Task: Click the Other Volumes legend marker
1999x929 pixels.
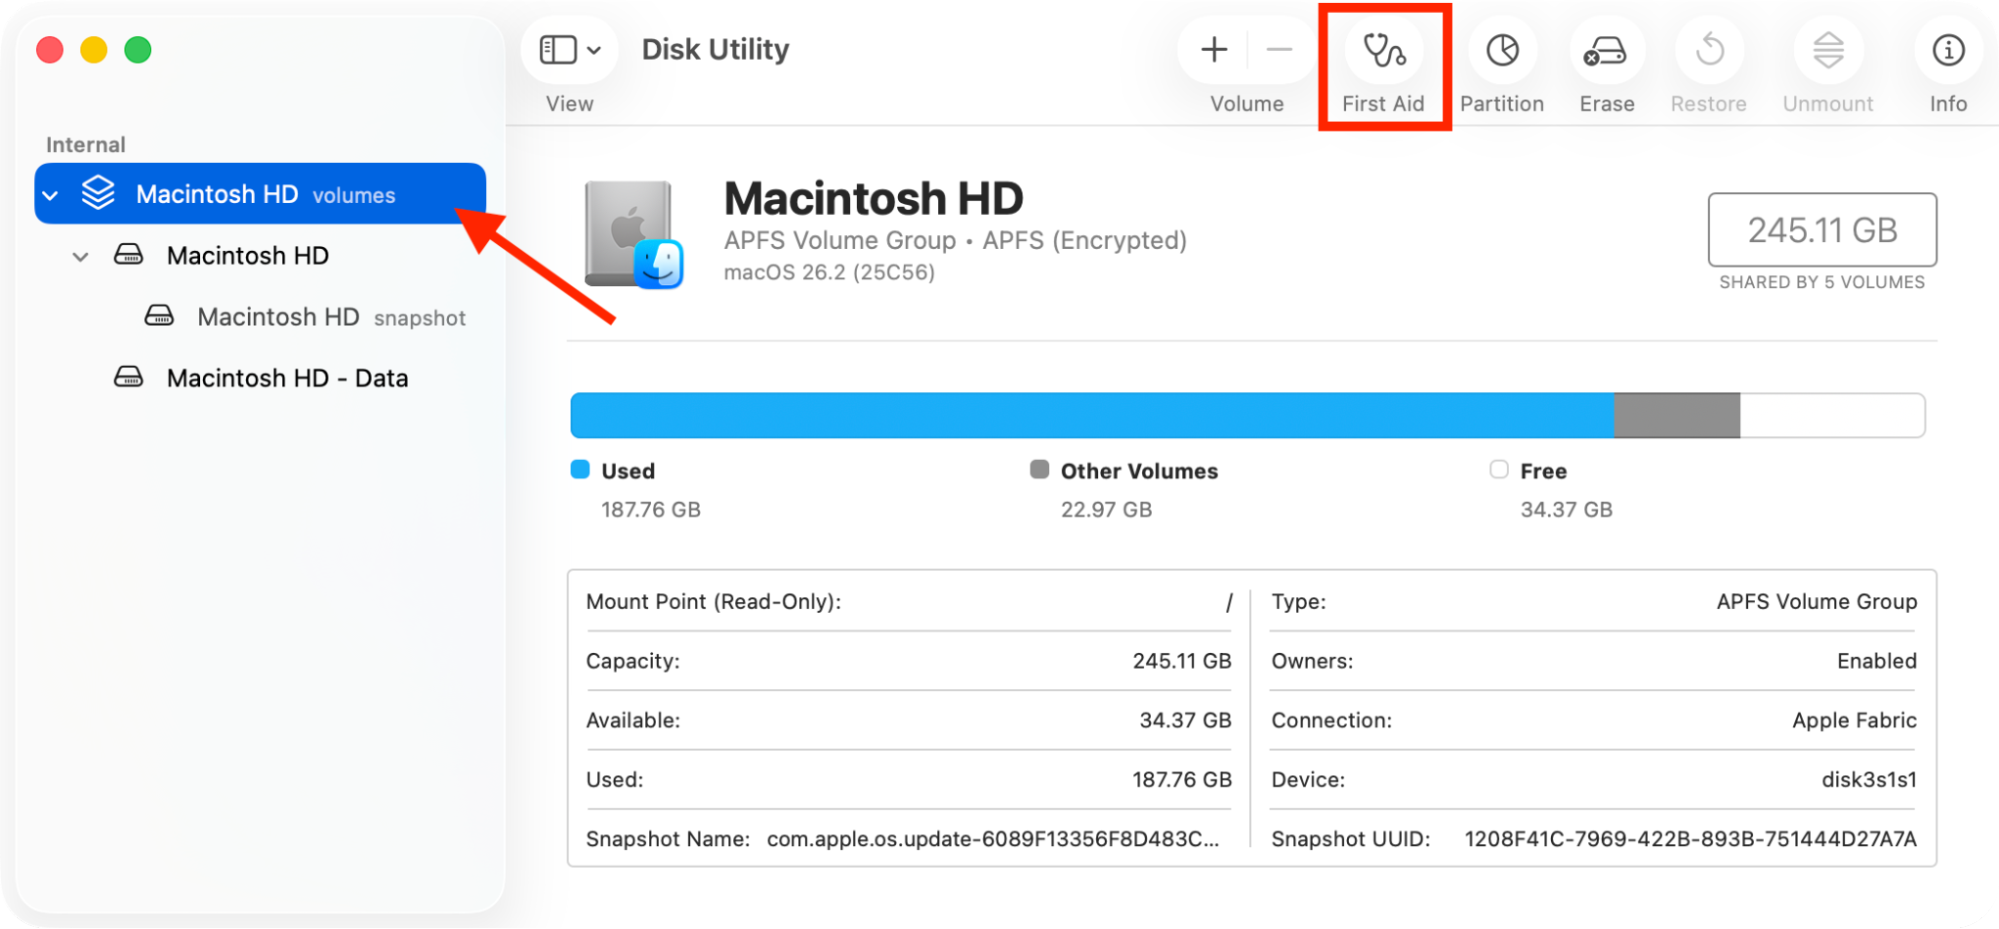Action: (1040, 469)
